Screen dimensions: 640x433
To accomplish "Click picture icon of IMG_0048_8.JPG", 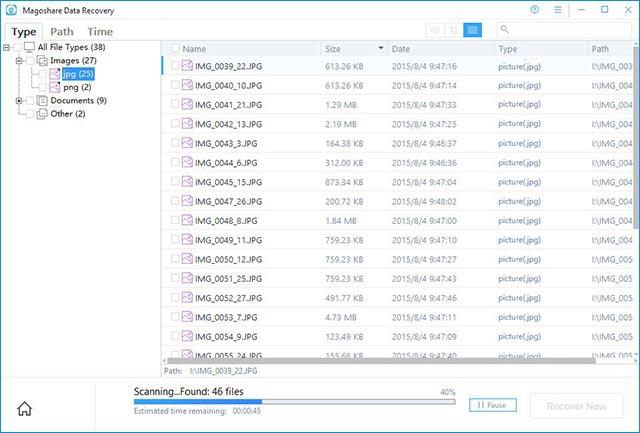I will click(x=187, y=220).
